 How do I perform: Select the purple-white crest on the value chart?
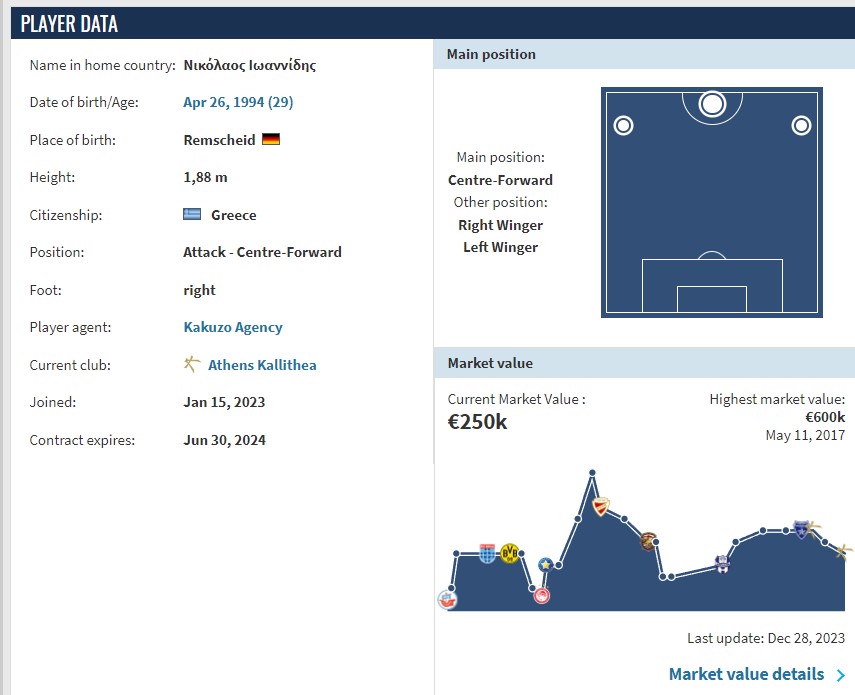(723, 564)
